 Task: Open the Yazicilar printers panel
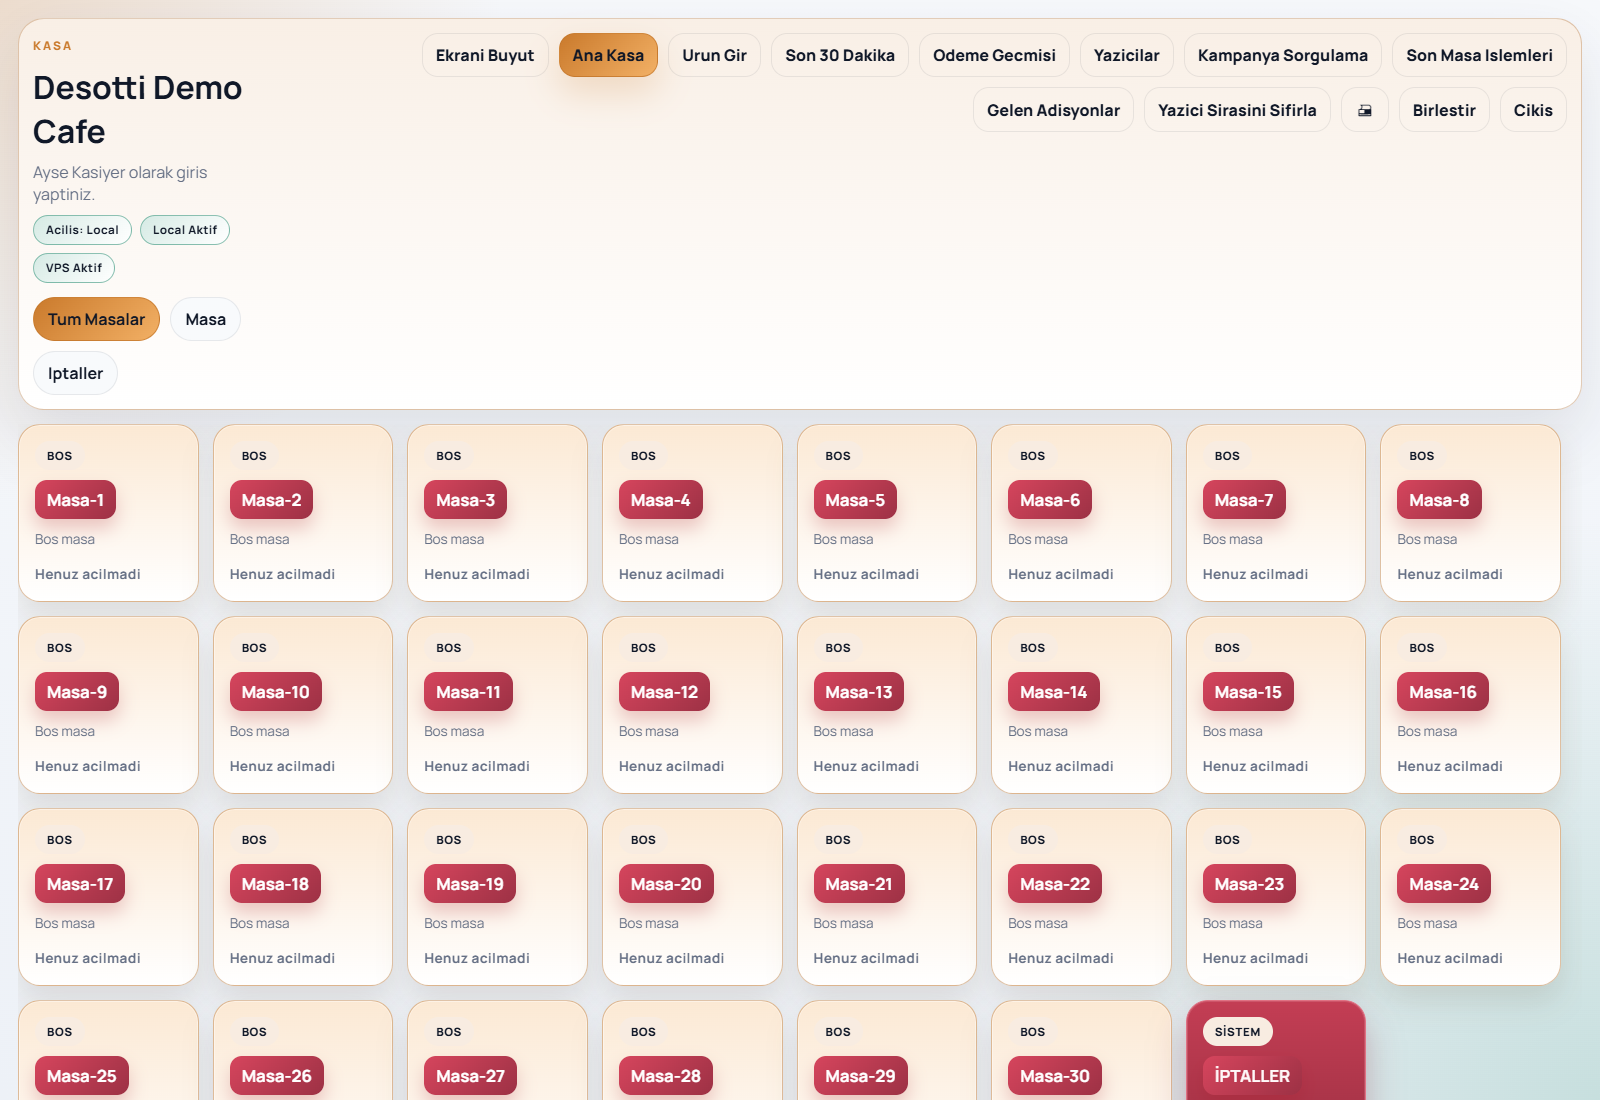[1127, 55]
